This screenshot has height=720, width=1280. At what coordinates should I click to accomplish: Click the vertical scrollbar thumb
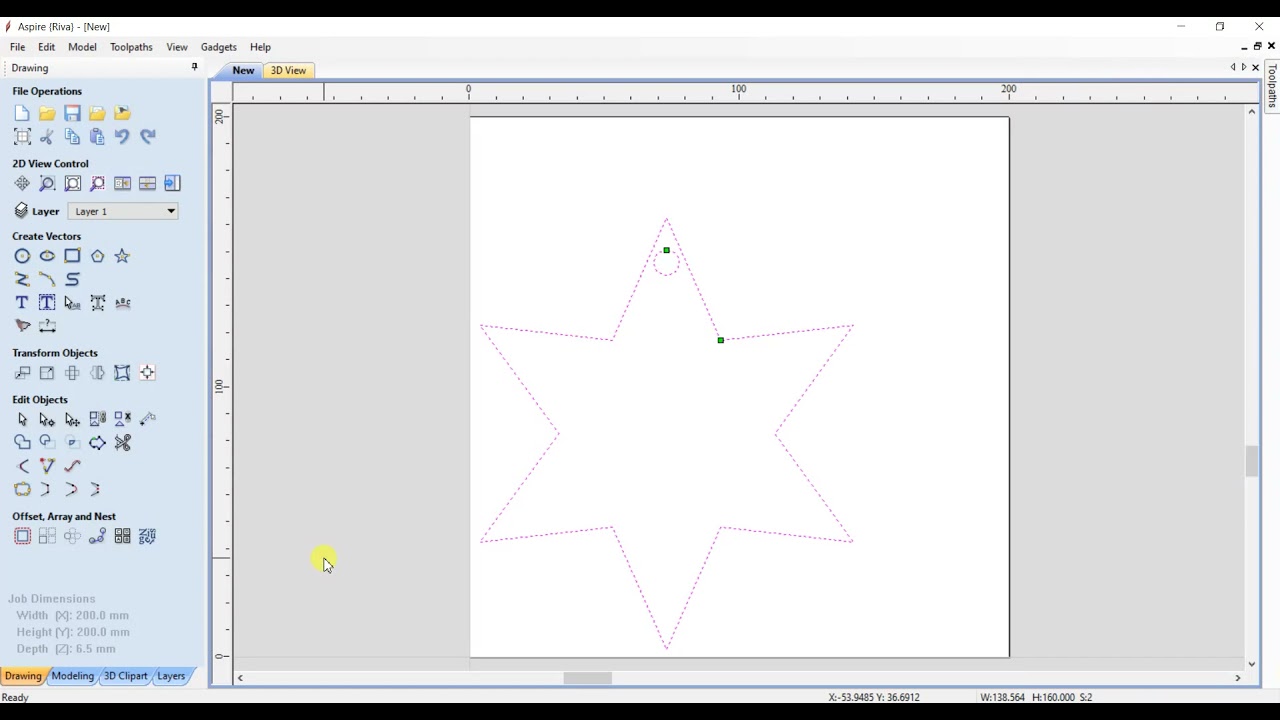point(1251,461)
